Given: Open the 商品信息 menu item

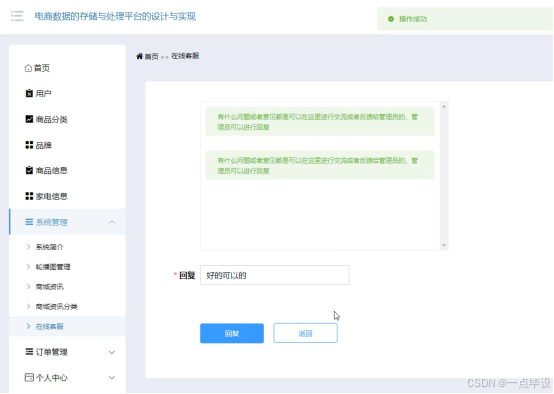Looking at the screenshot, I should point(67,170).
